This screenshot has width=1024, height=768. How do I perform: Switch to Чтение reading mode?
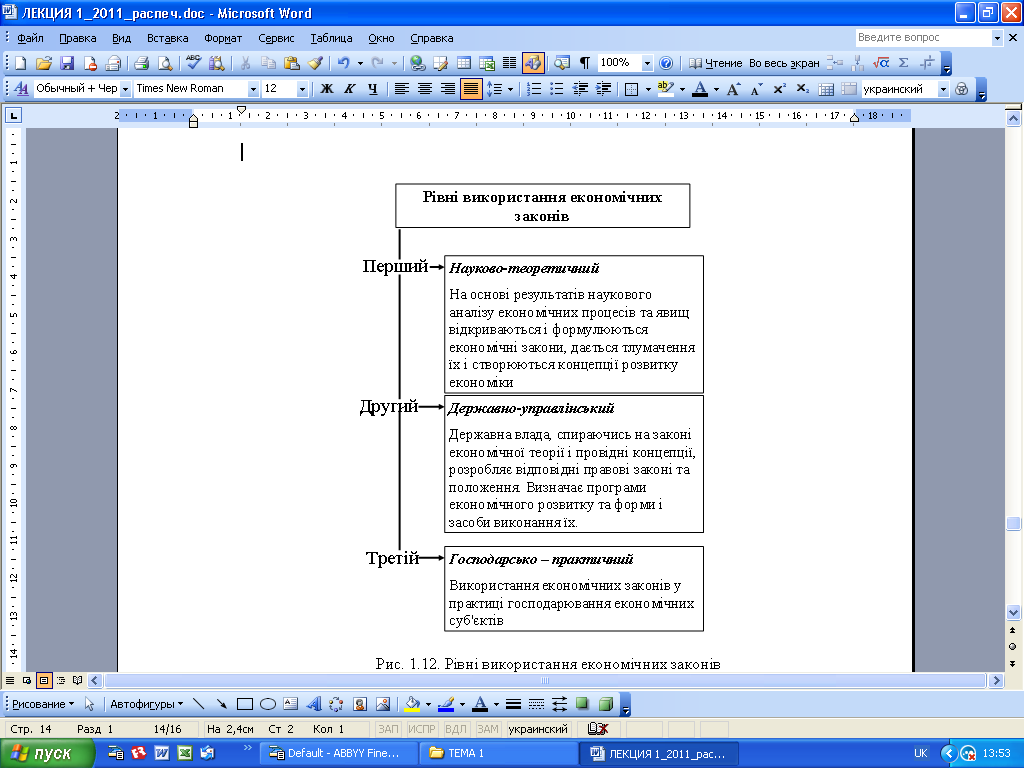[716, 63]
